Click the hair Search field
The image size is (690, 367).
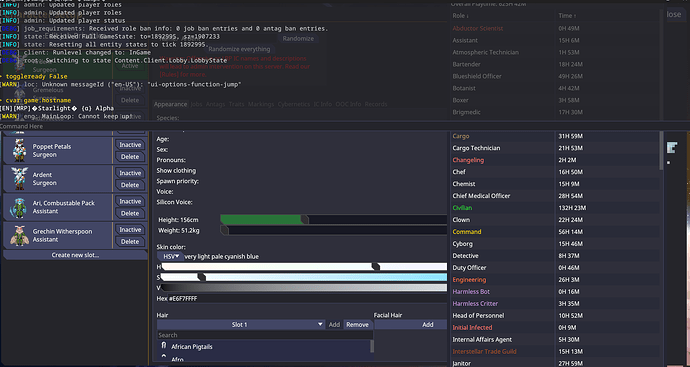[265, 335]
